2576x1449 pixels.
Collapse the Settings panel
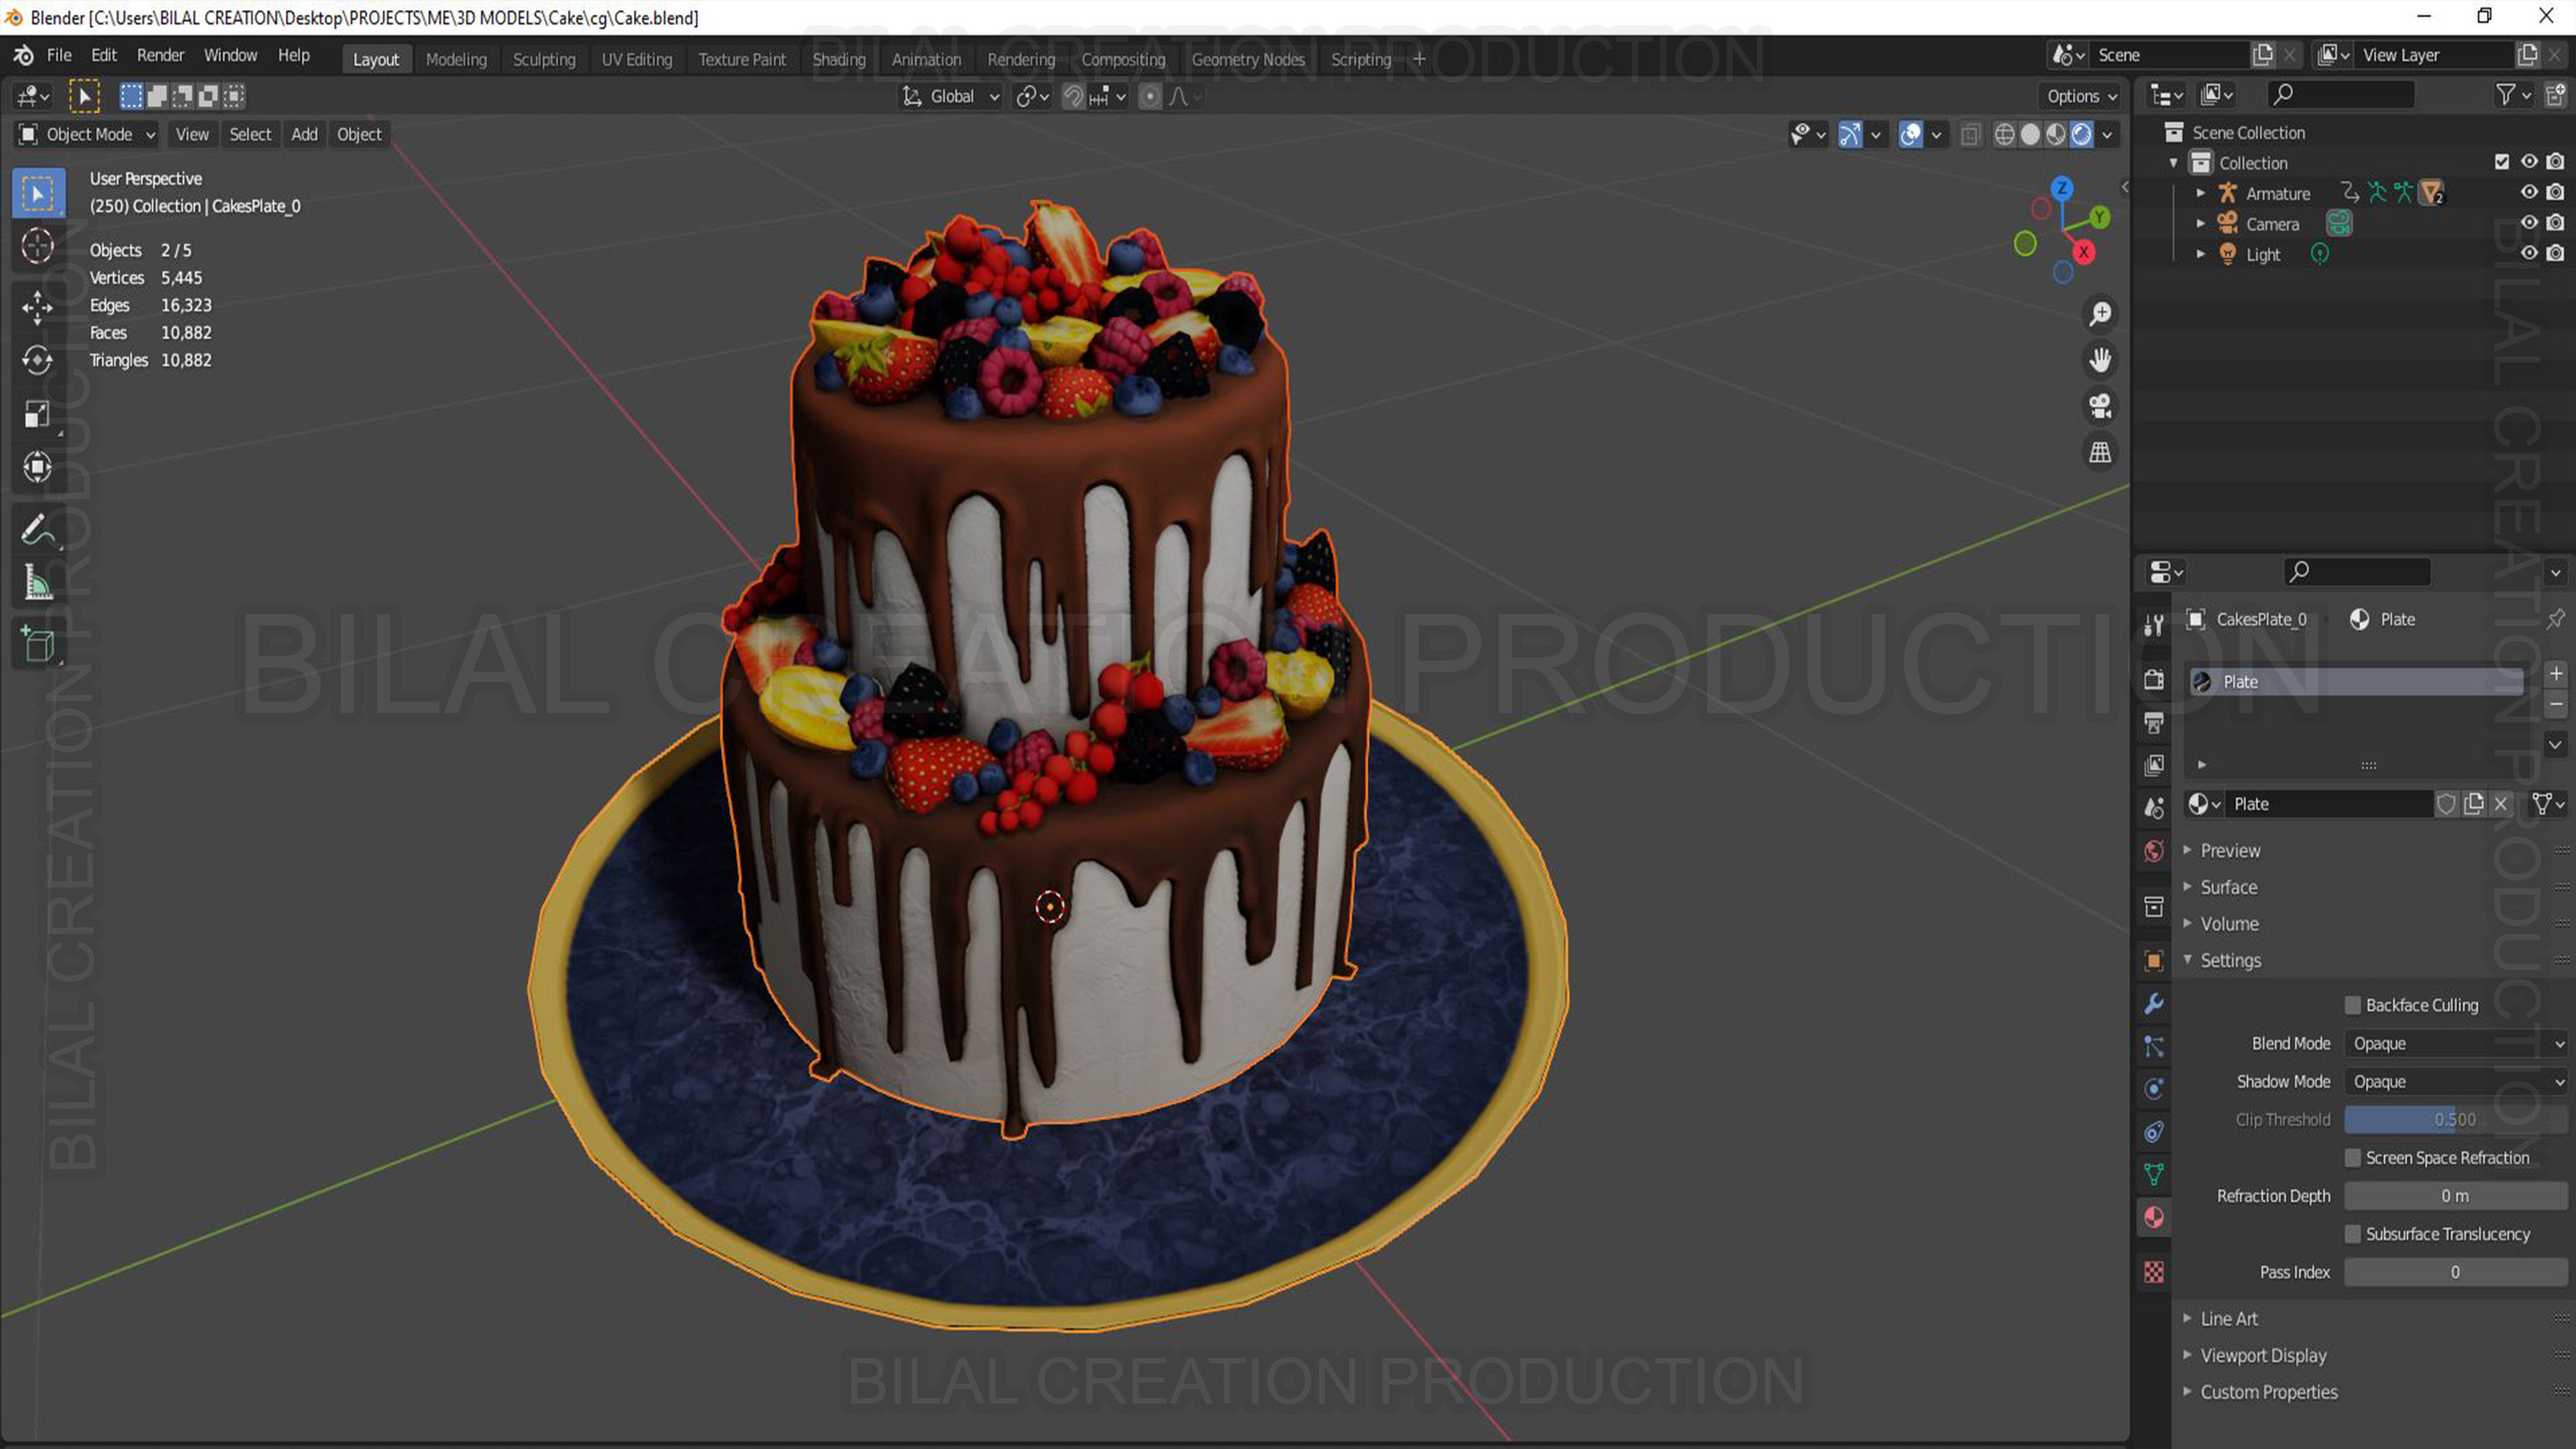point(2230,960)
